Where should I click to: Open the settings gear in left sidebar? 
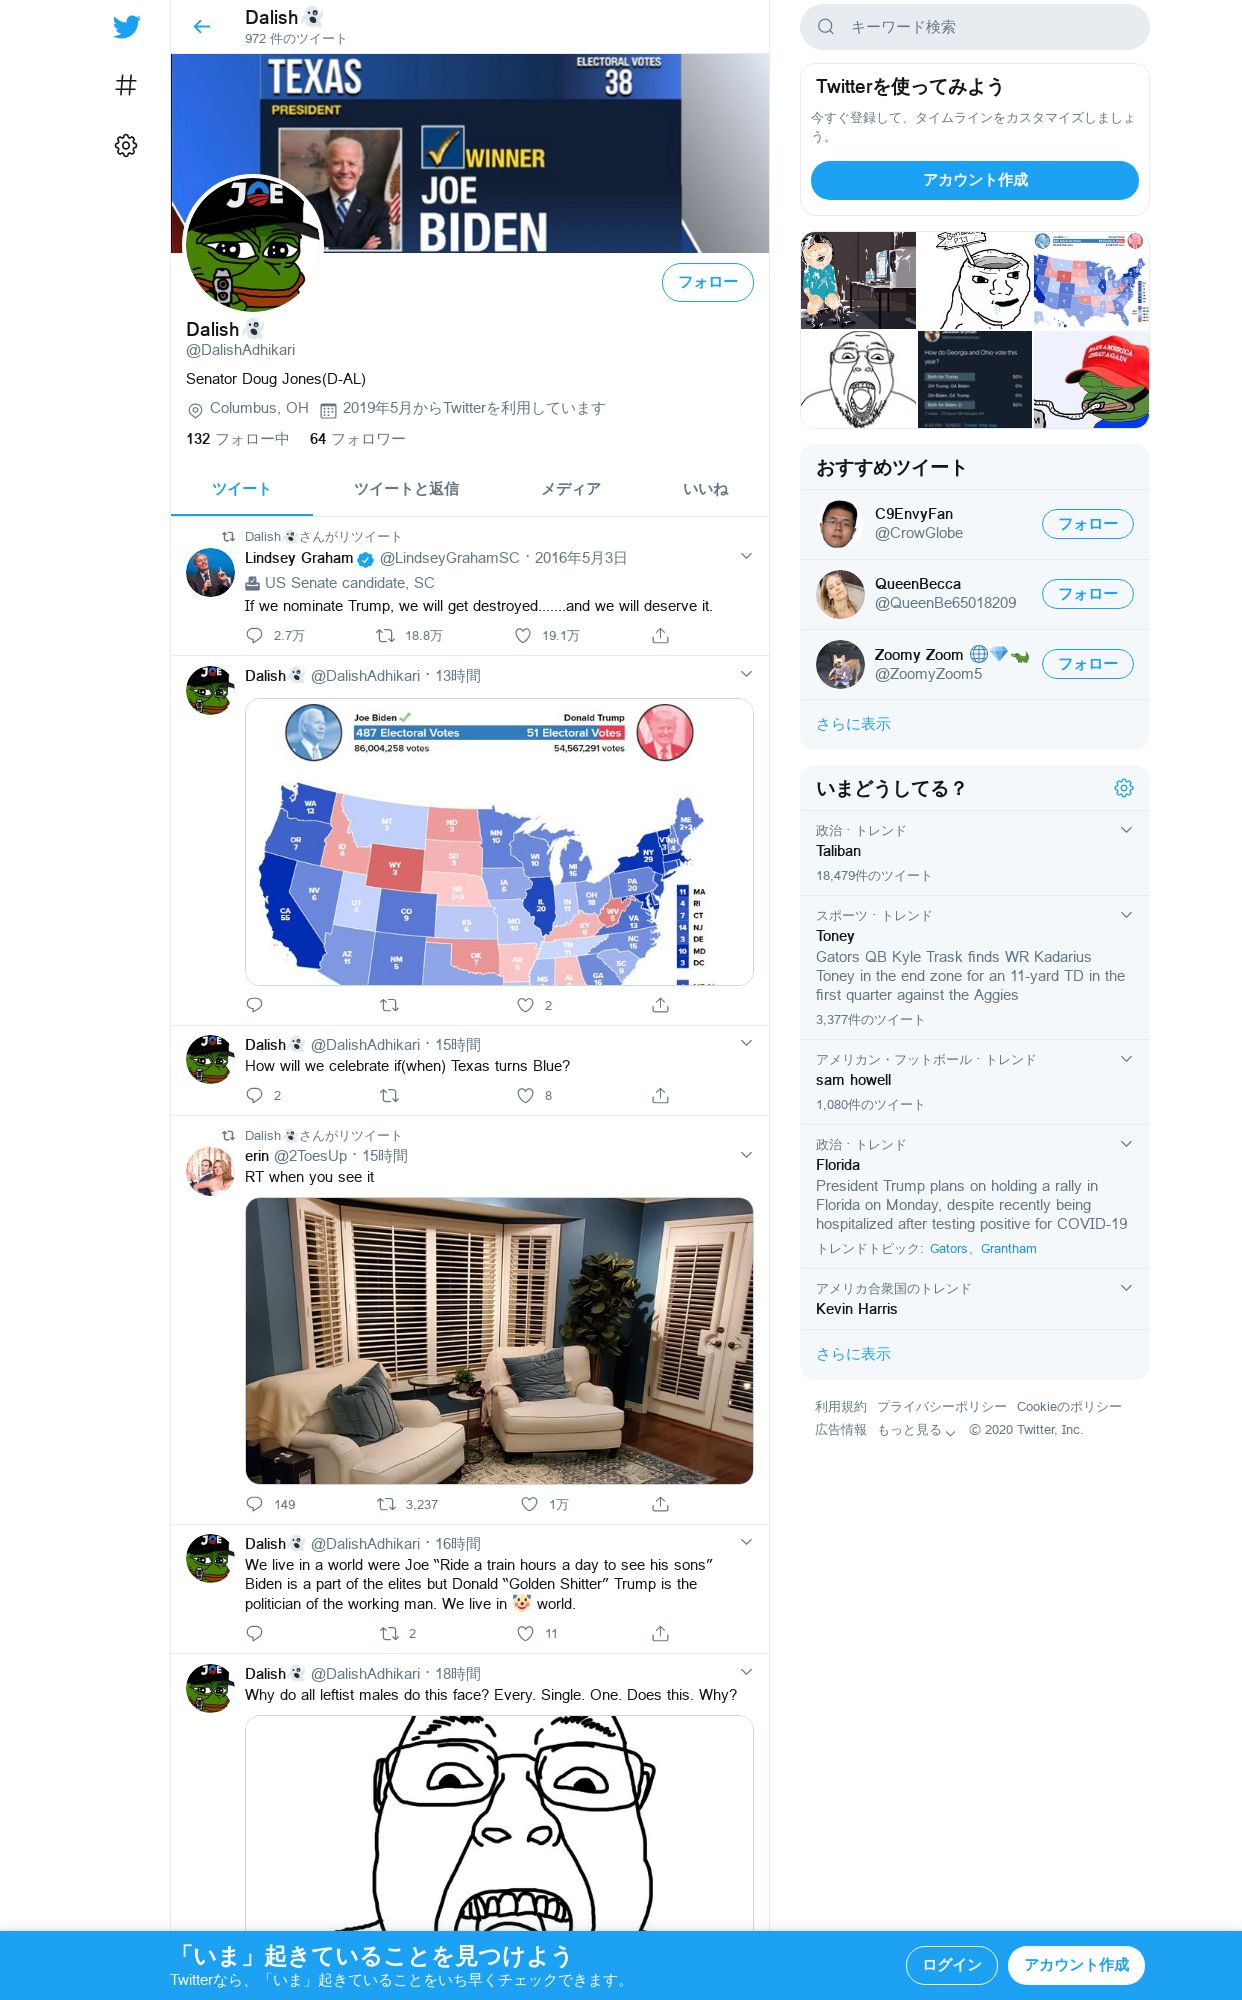126,146
